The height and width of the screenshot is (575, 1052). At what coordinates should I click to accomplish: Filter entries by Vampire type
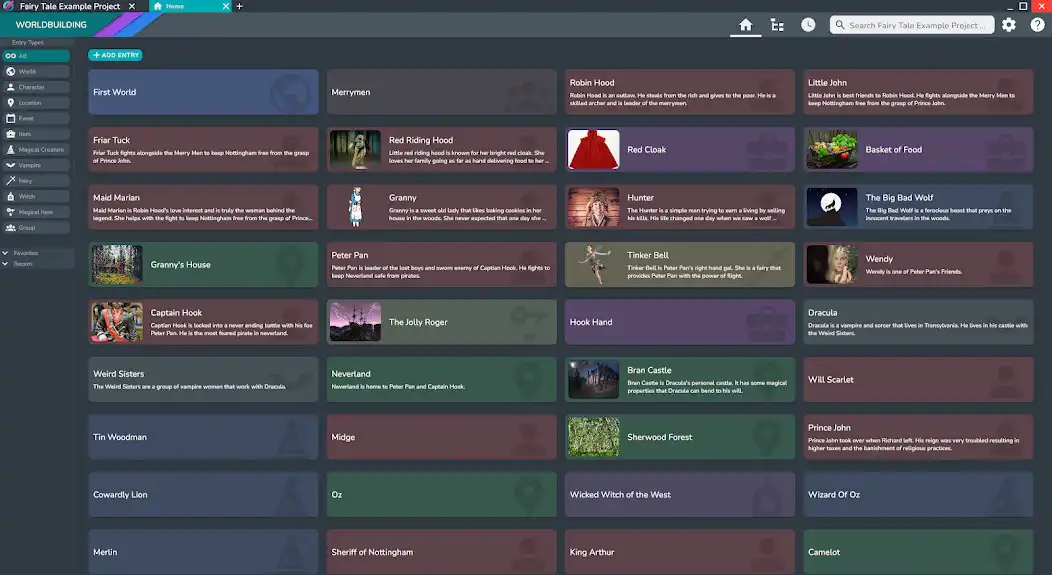36,165
